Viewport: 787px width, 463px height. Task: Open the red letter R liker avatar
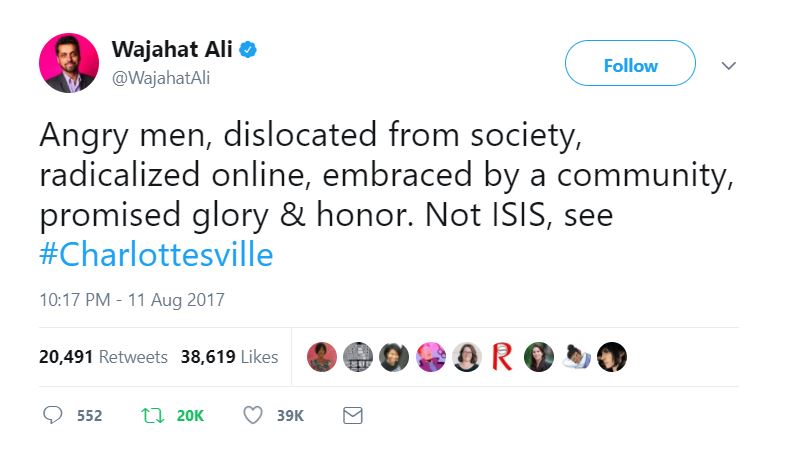click(502, 357)
